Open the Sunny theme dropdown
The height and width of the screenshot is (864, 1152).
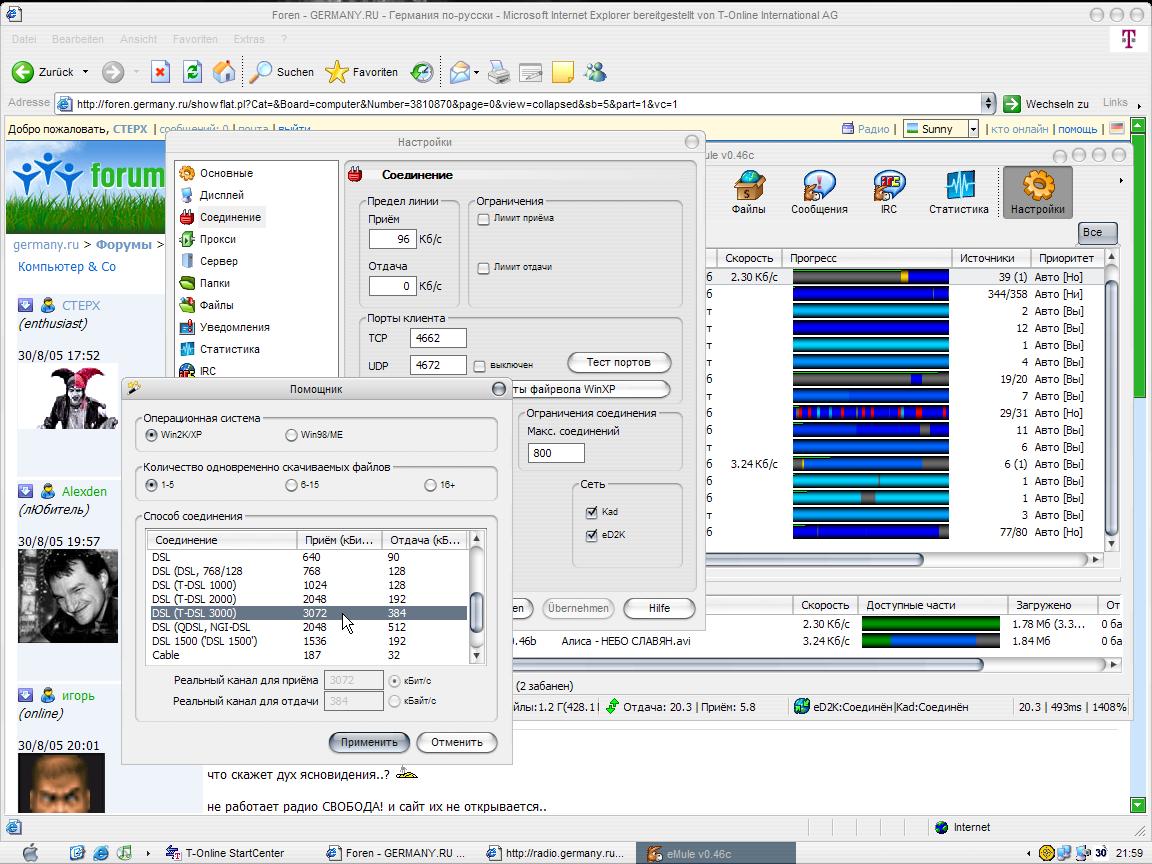click(973, 129)
